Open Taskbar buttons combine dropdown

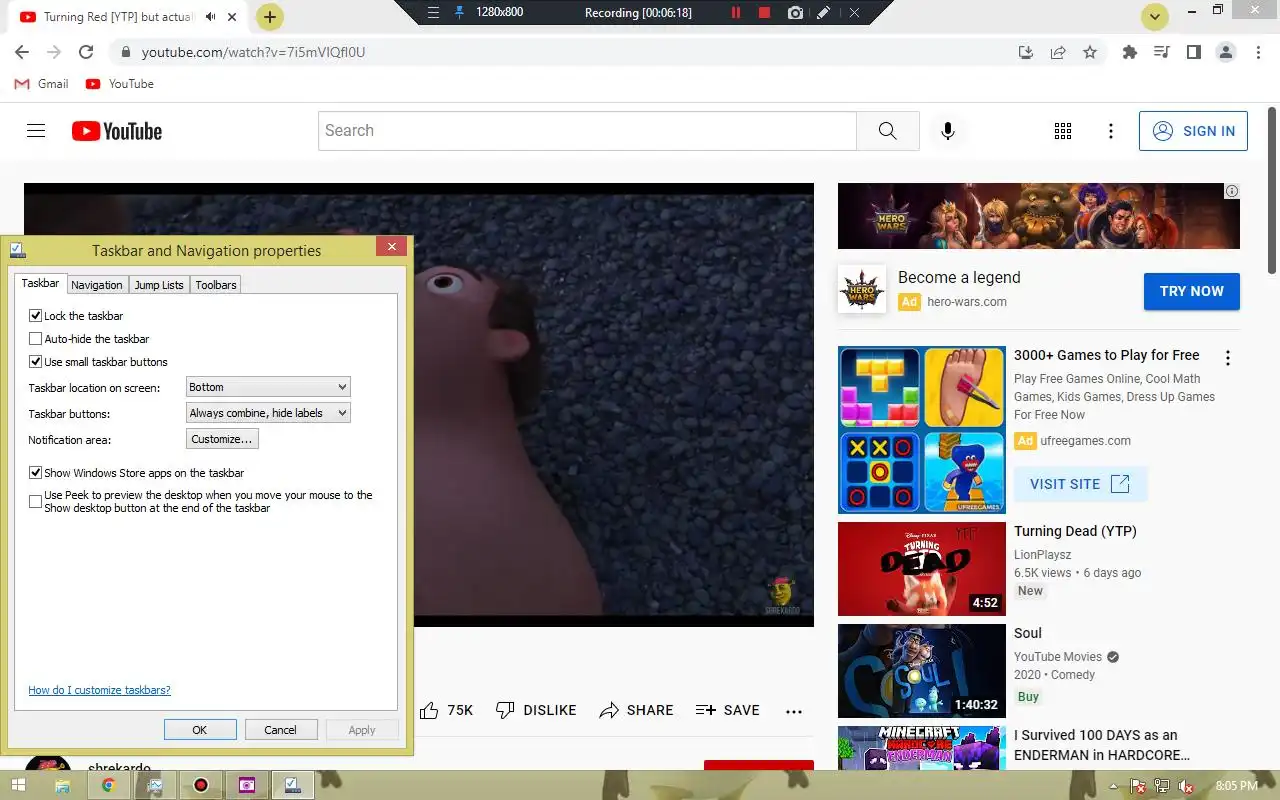click(x=268, y=413)
